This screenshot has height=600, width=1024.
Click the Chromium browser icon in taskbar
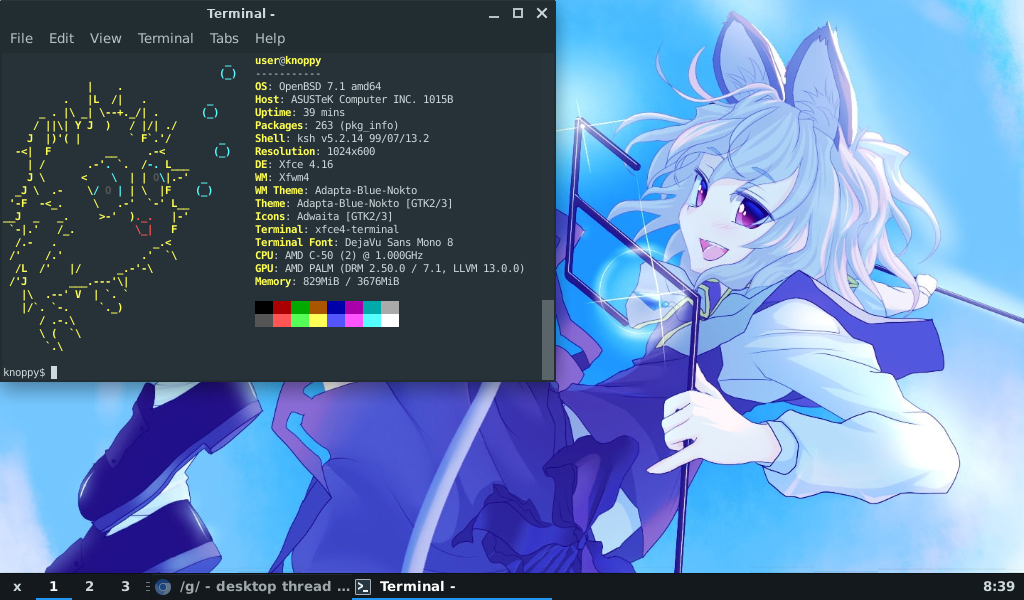163,587
